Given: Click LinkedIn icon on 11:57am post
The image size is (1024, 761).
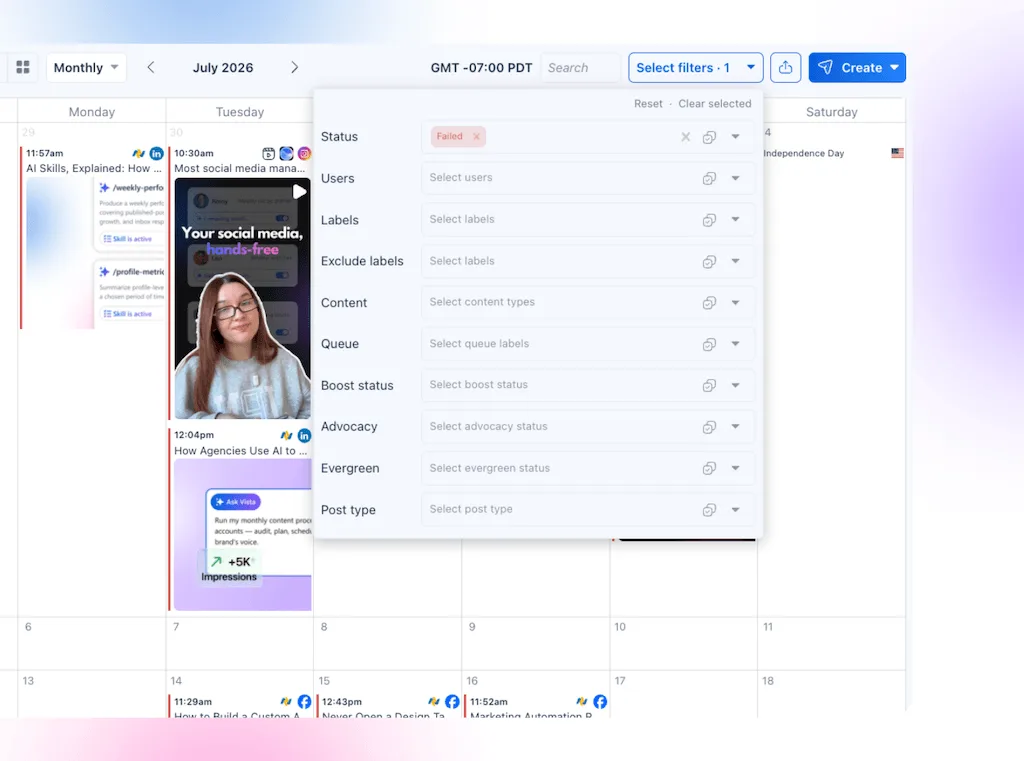Looking at the screenshot, I should (157, 154).
